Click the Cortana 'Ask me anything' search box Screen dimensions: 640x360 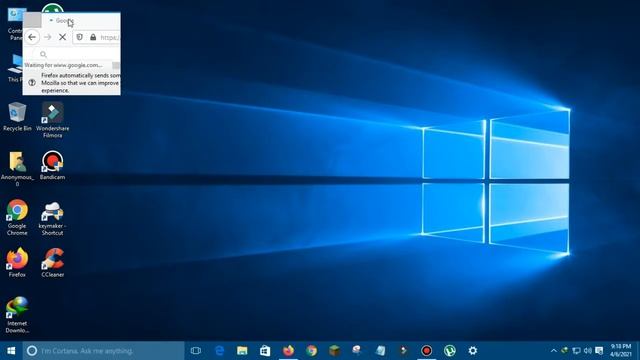(x=103, y=351)
